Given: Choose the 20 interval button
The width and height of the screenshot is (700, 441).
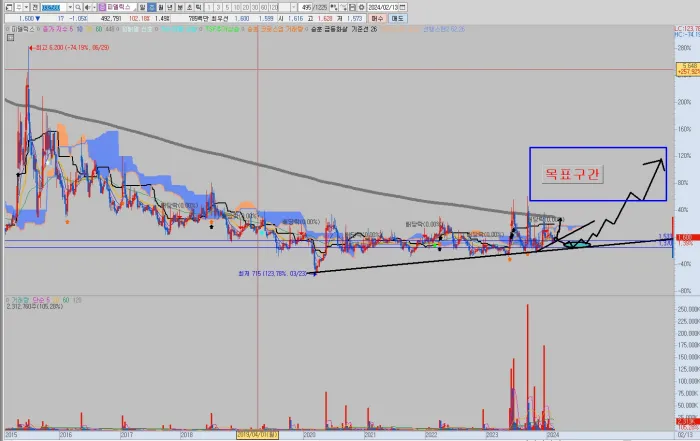Looking at the screenshot, I should click(246, 7).
